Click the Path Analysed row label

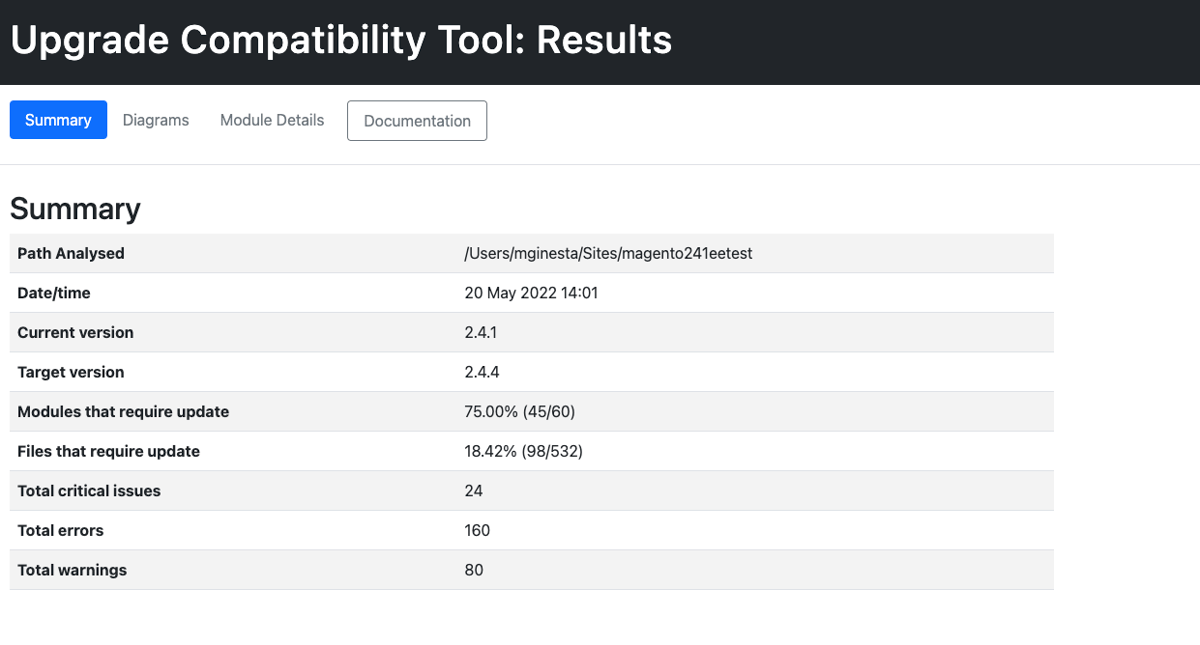click(70, 253)
